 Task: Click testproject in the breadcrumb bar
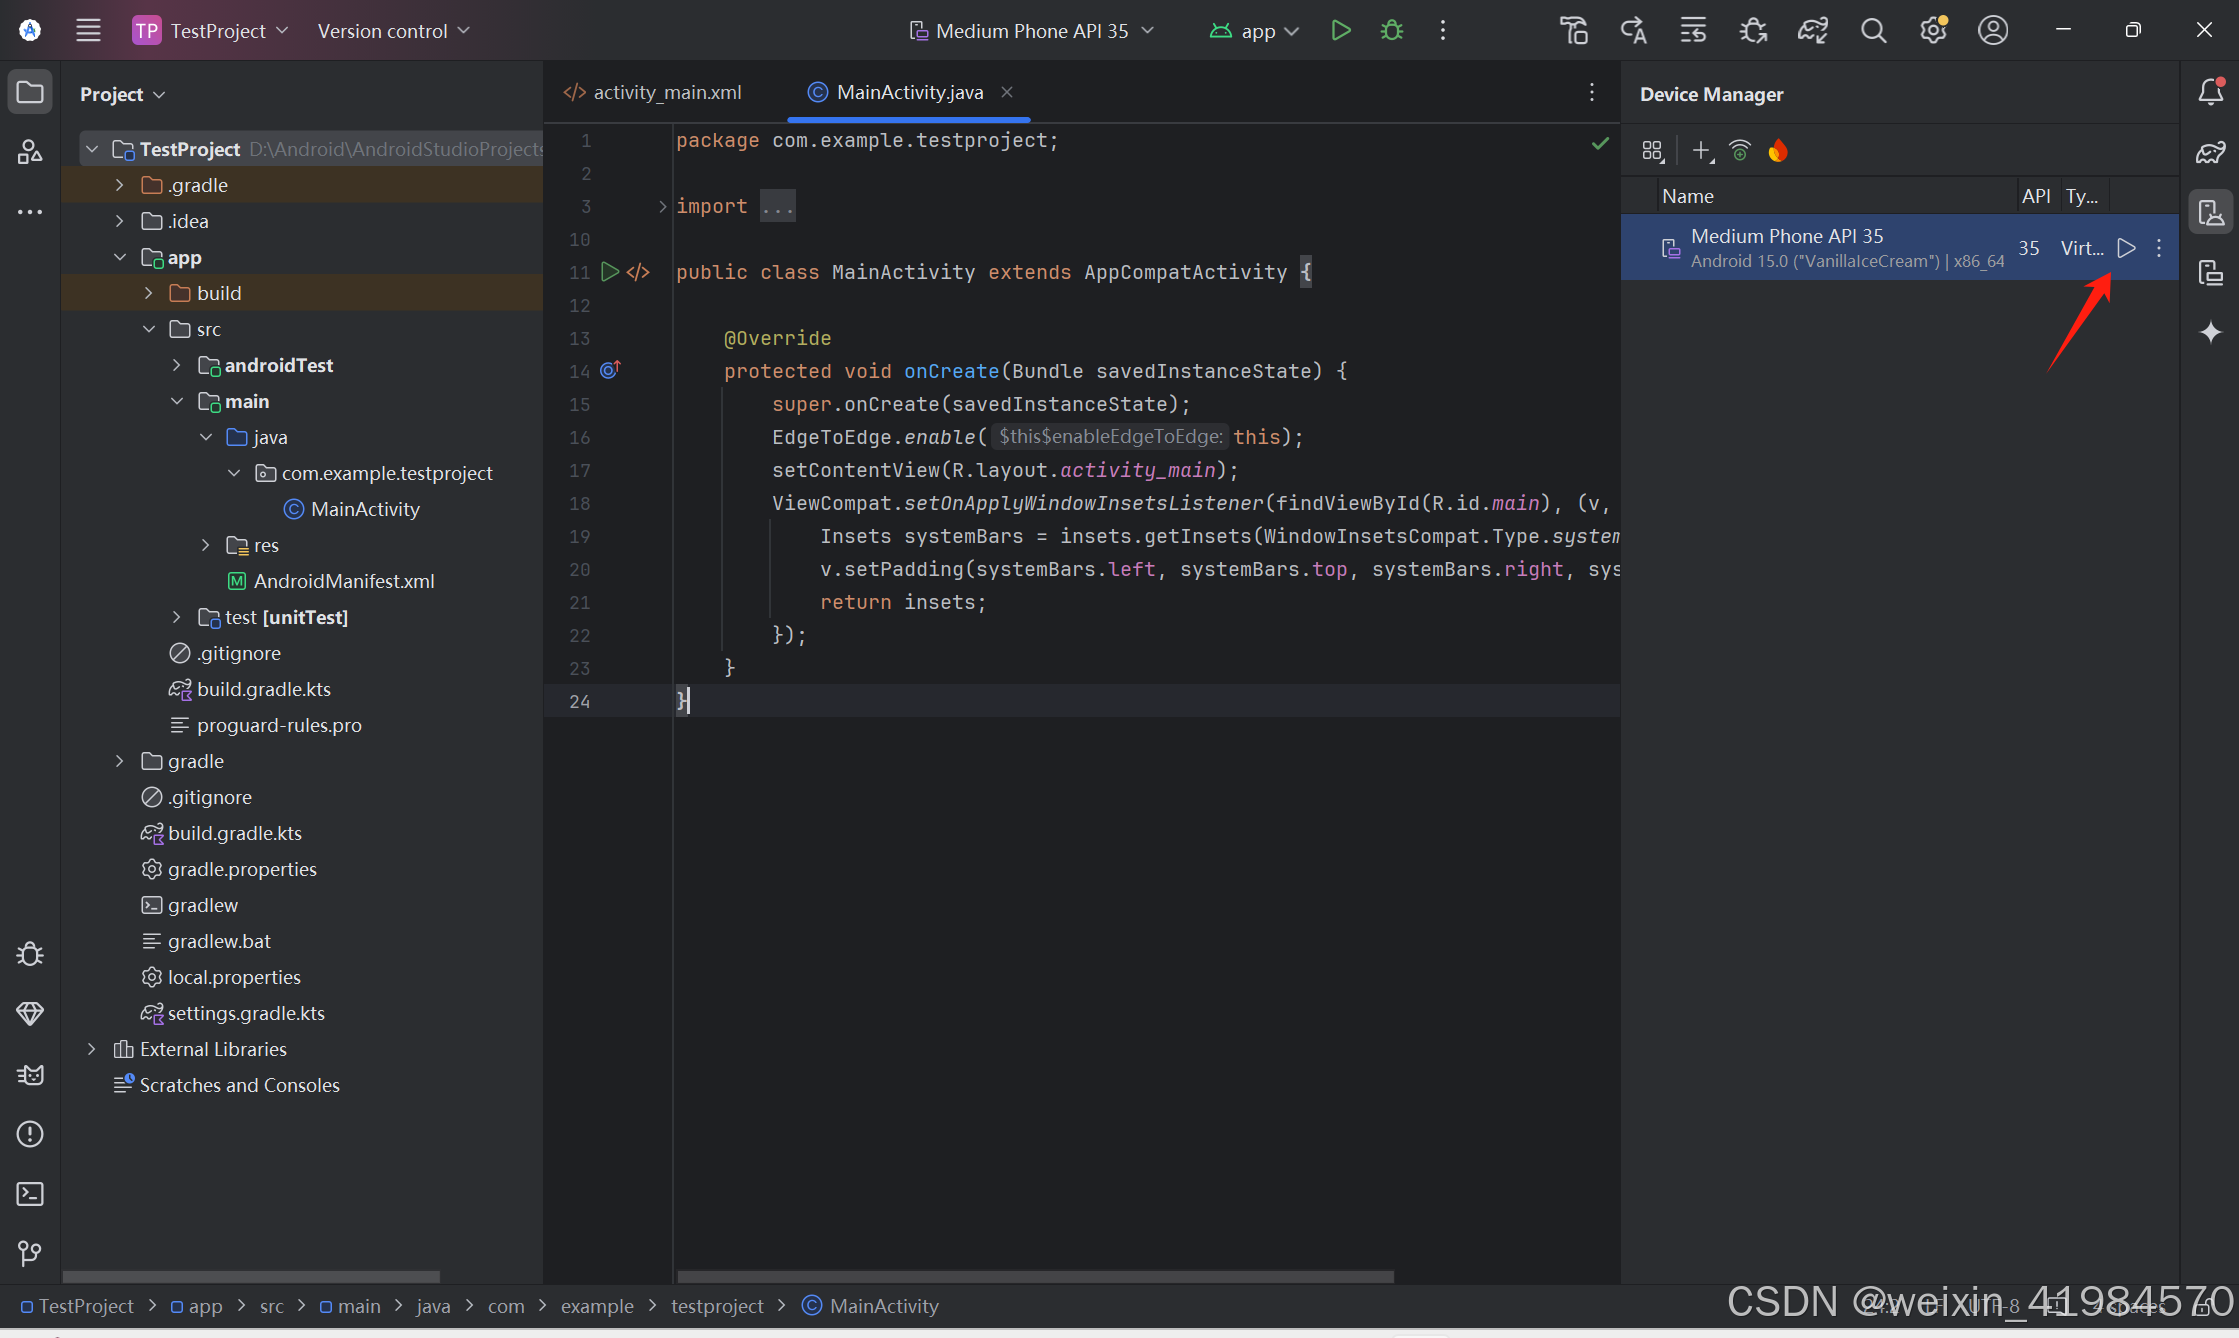click(x=717, y=1306)
